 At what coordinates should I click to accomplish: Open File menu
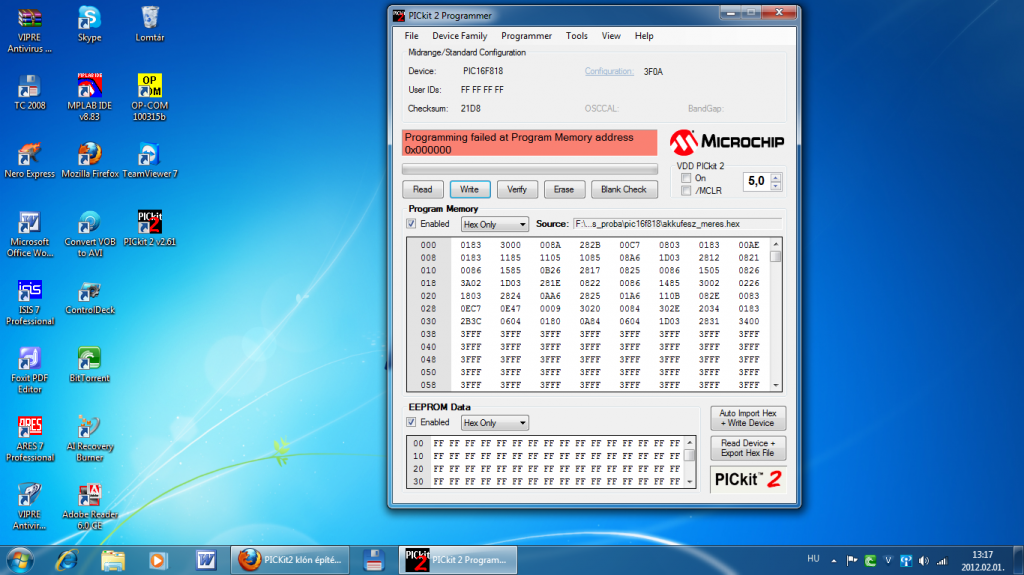411,36
